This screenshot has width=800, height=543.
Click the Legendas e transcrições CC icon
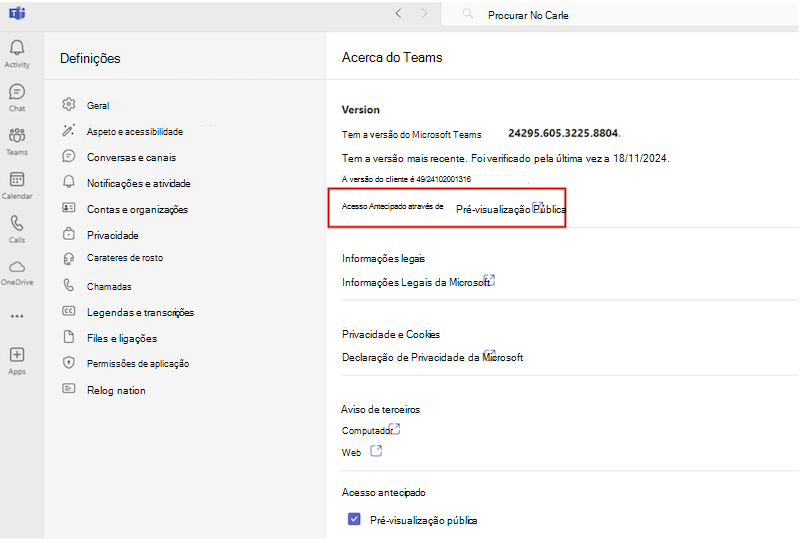(x=69, y=311)
